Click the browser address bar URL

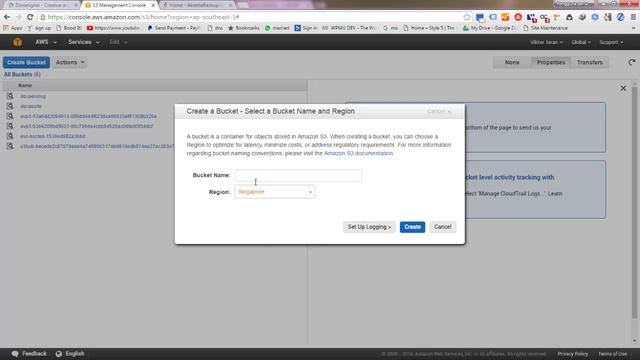pos(143,17)
